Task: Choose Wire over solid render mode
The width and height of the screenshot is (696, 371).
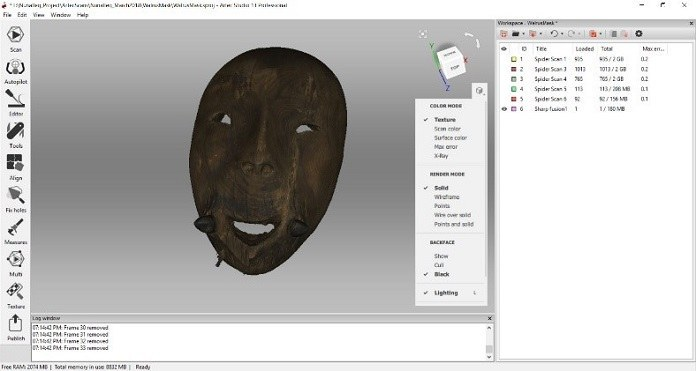Action: pyautogui.click(x=452, y=215)
